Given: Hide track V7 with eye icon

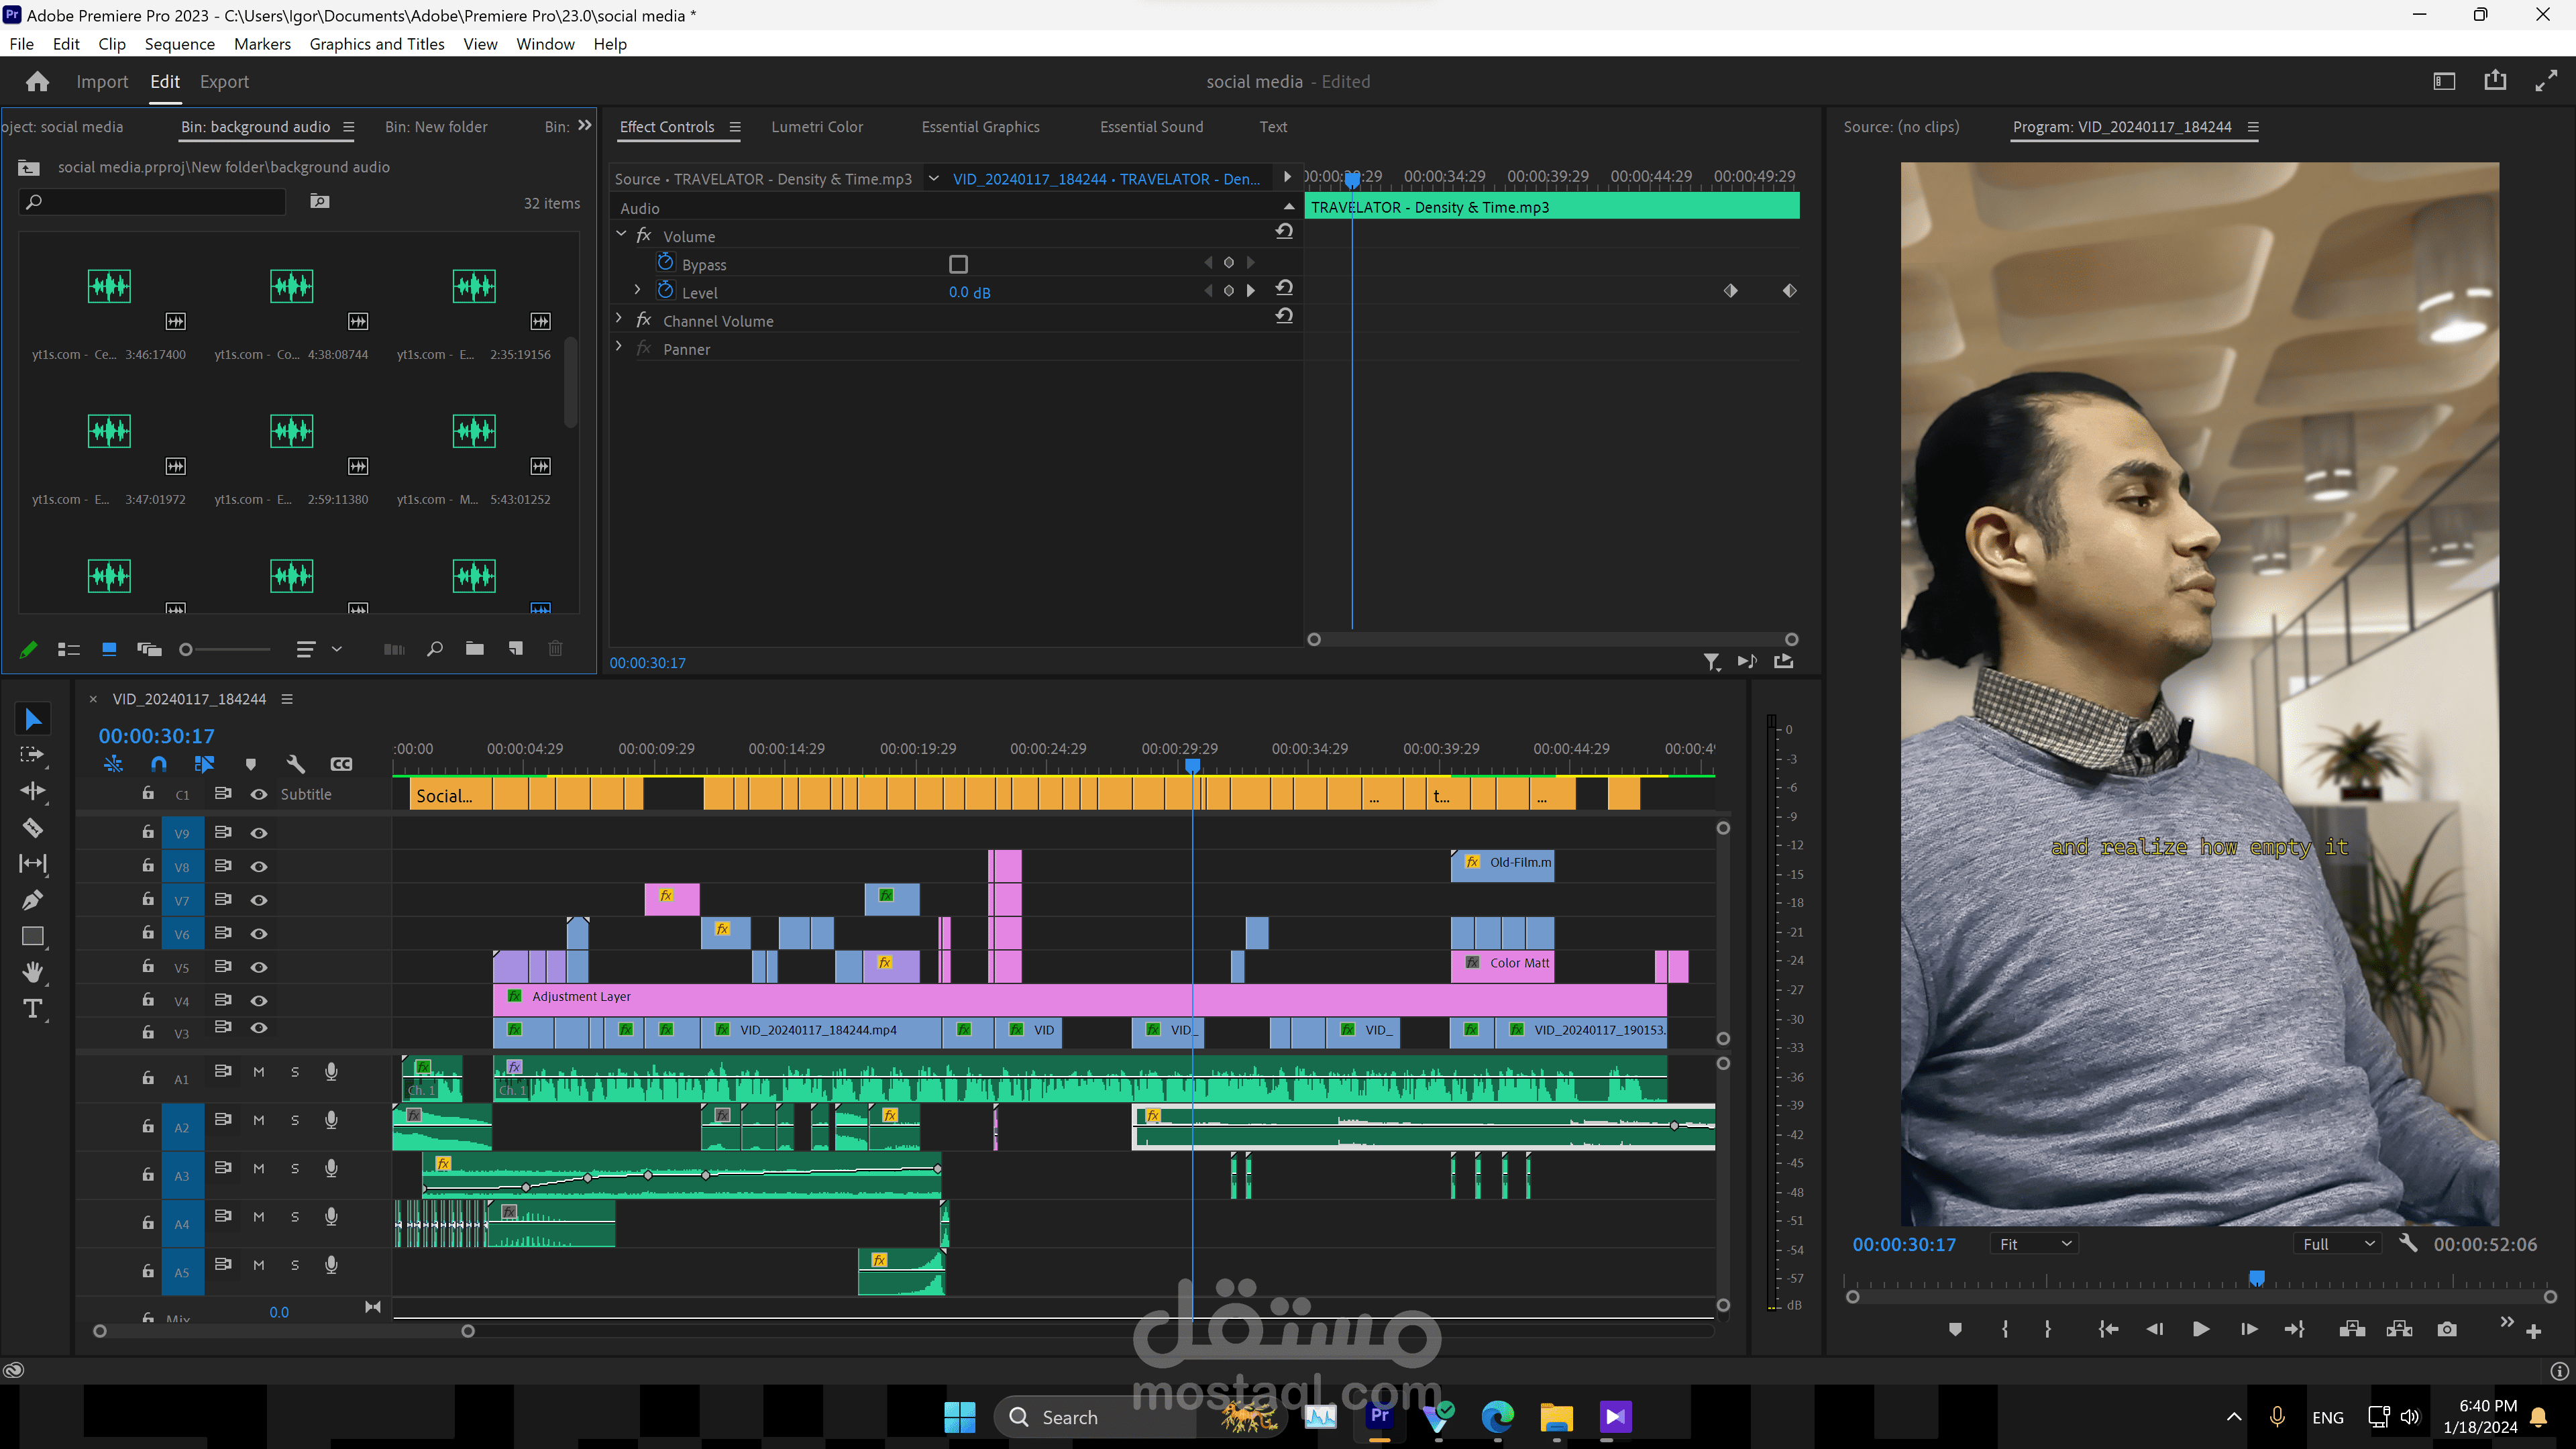Looking at the screenshot, I should coord(259,900).
